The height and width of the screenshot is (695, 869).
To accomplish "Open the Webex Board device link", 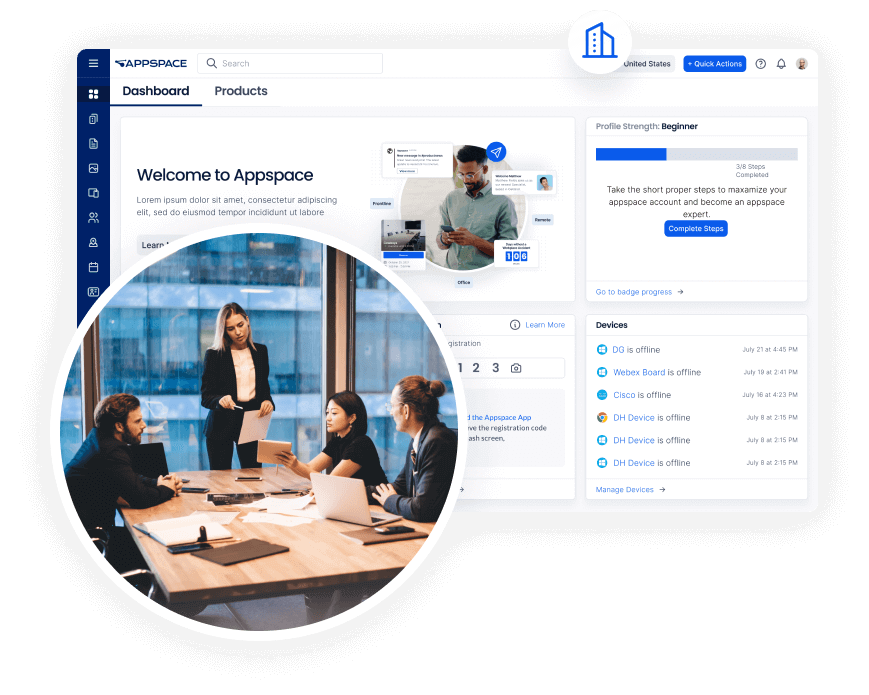I will click(639, 372).
